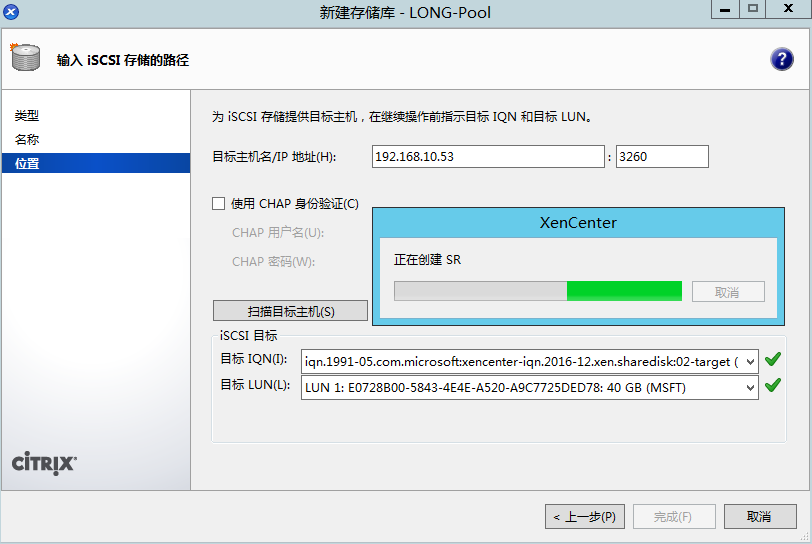Click the 正在创建 SR status text
This screenshot has width=812, height=544.
tap(427, 260)
